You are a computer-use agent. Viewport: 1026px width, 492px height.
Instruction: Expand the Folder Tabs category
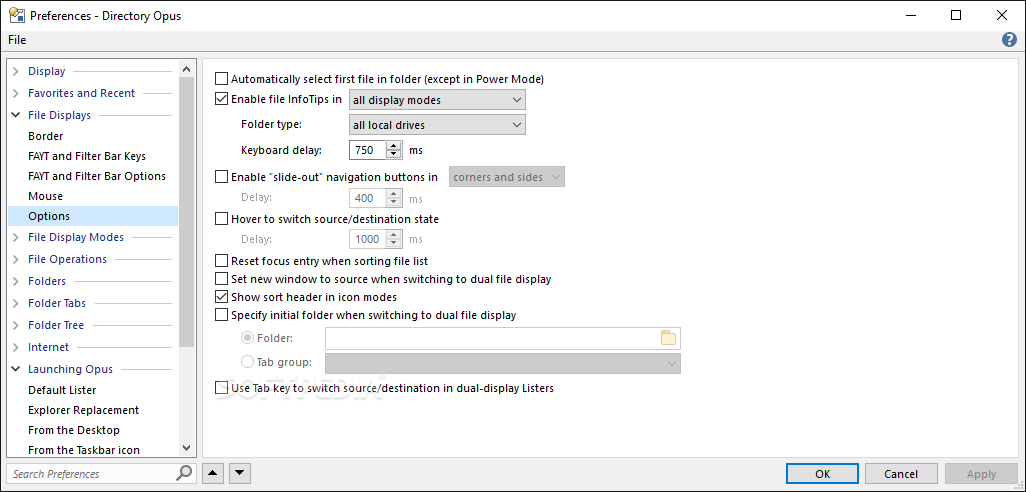point(16,304)
